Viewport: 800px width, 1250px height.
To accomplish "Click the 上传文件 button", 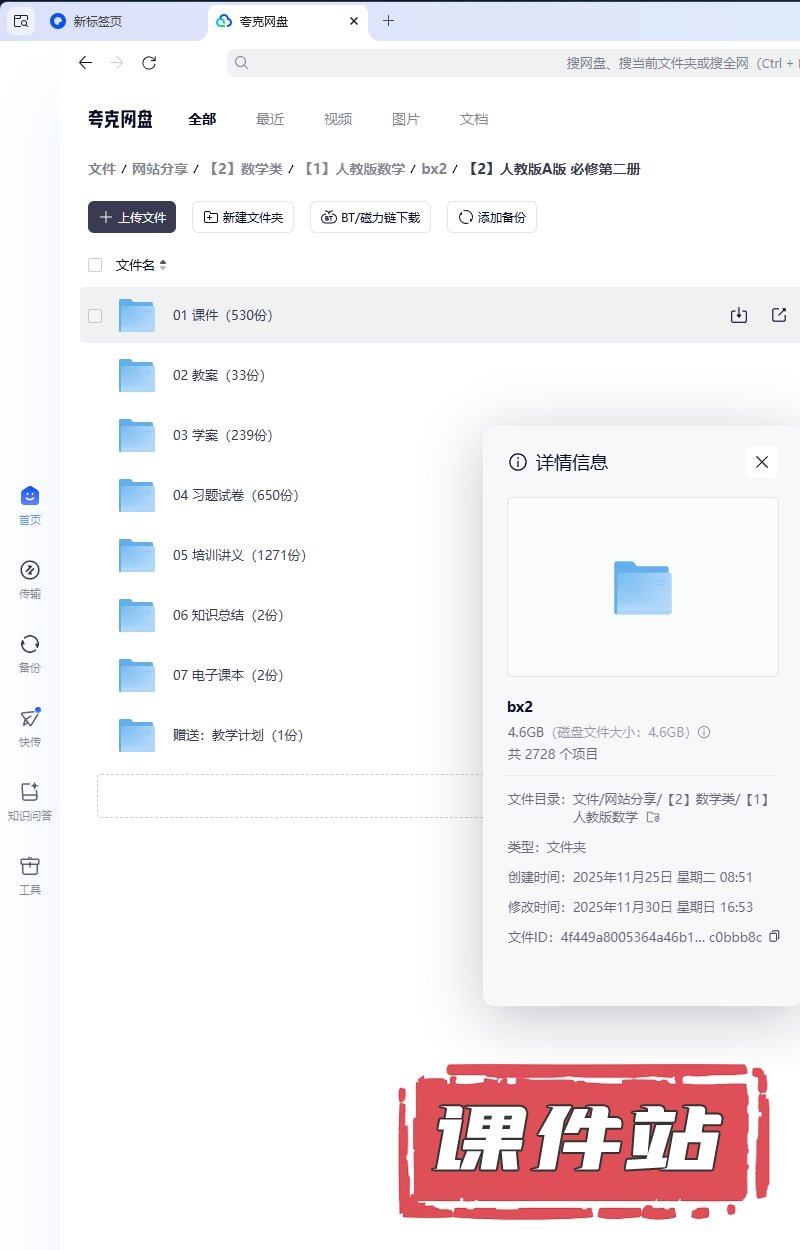I will 132,217.
